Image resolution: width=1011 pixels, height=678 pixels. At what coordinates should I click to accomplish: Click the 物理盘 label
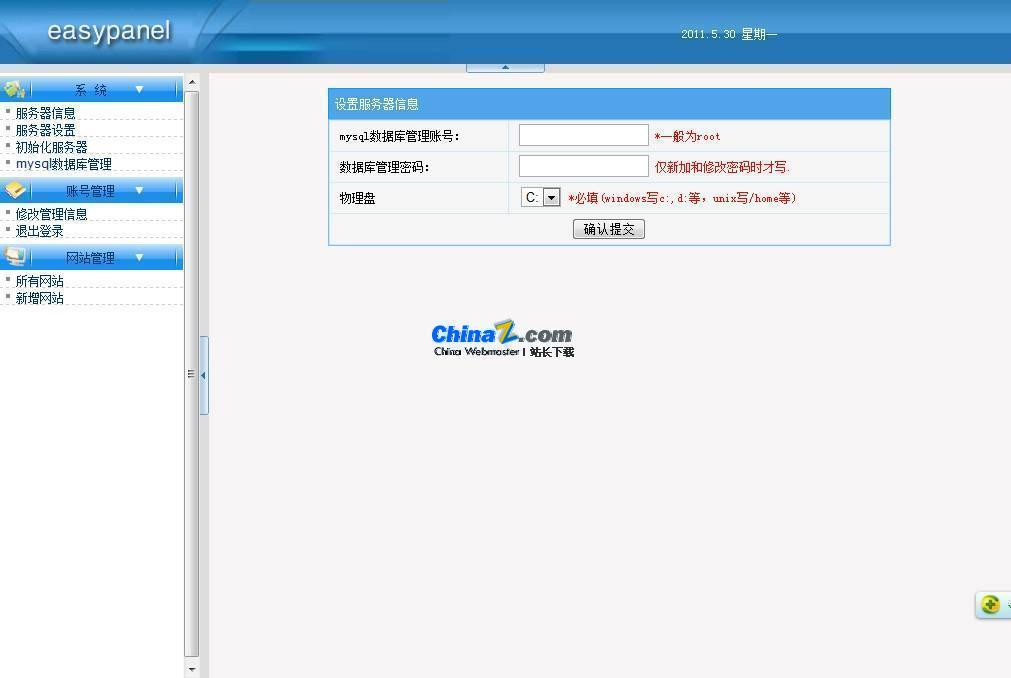tap(357, 198)
